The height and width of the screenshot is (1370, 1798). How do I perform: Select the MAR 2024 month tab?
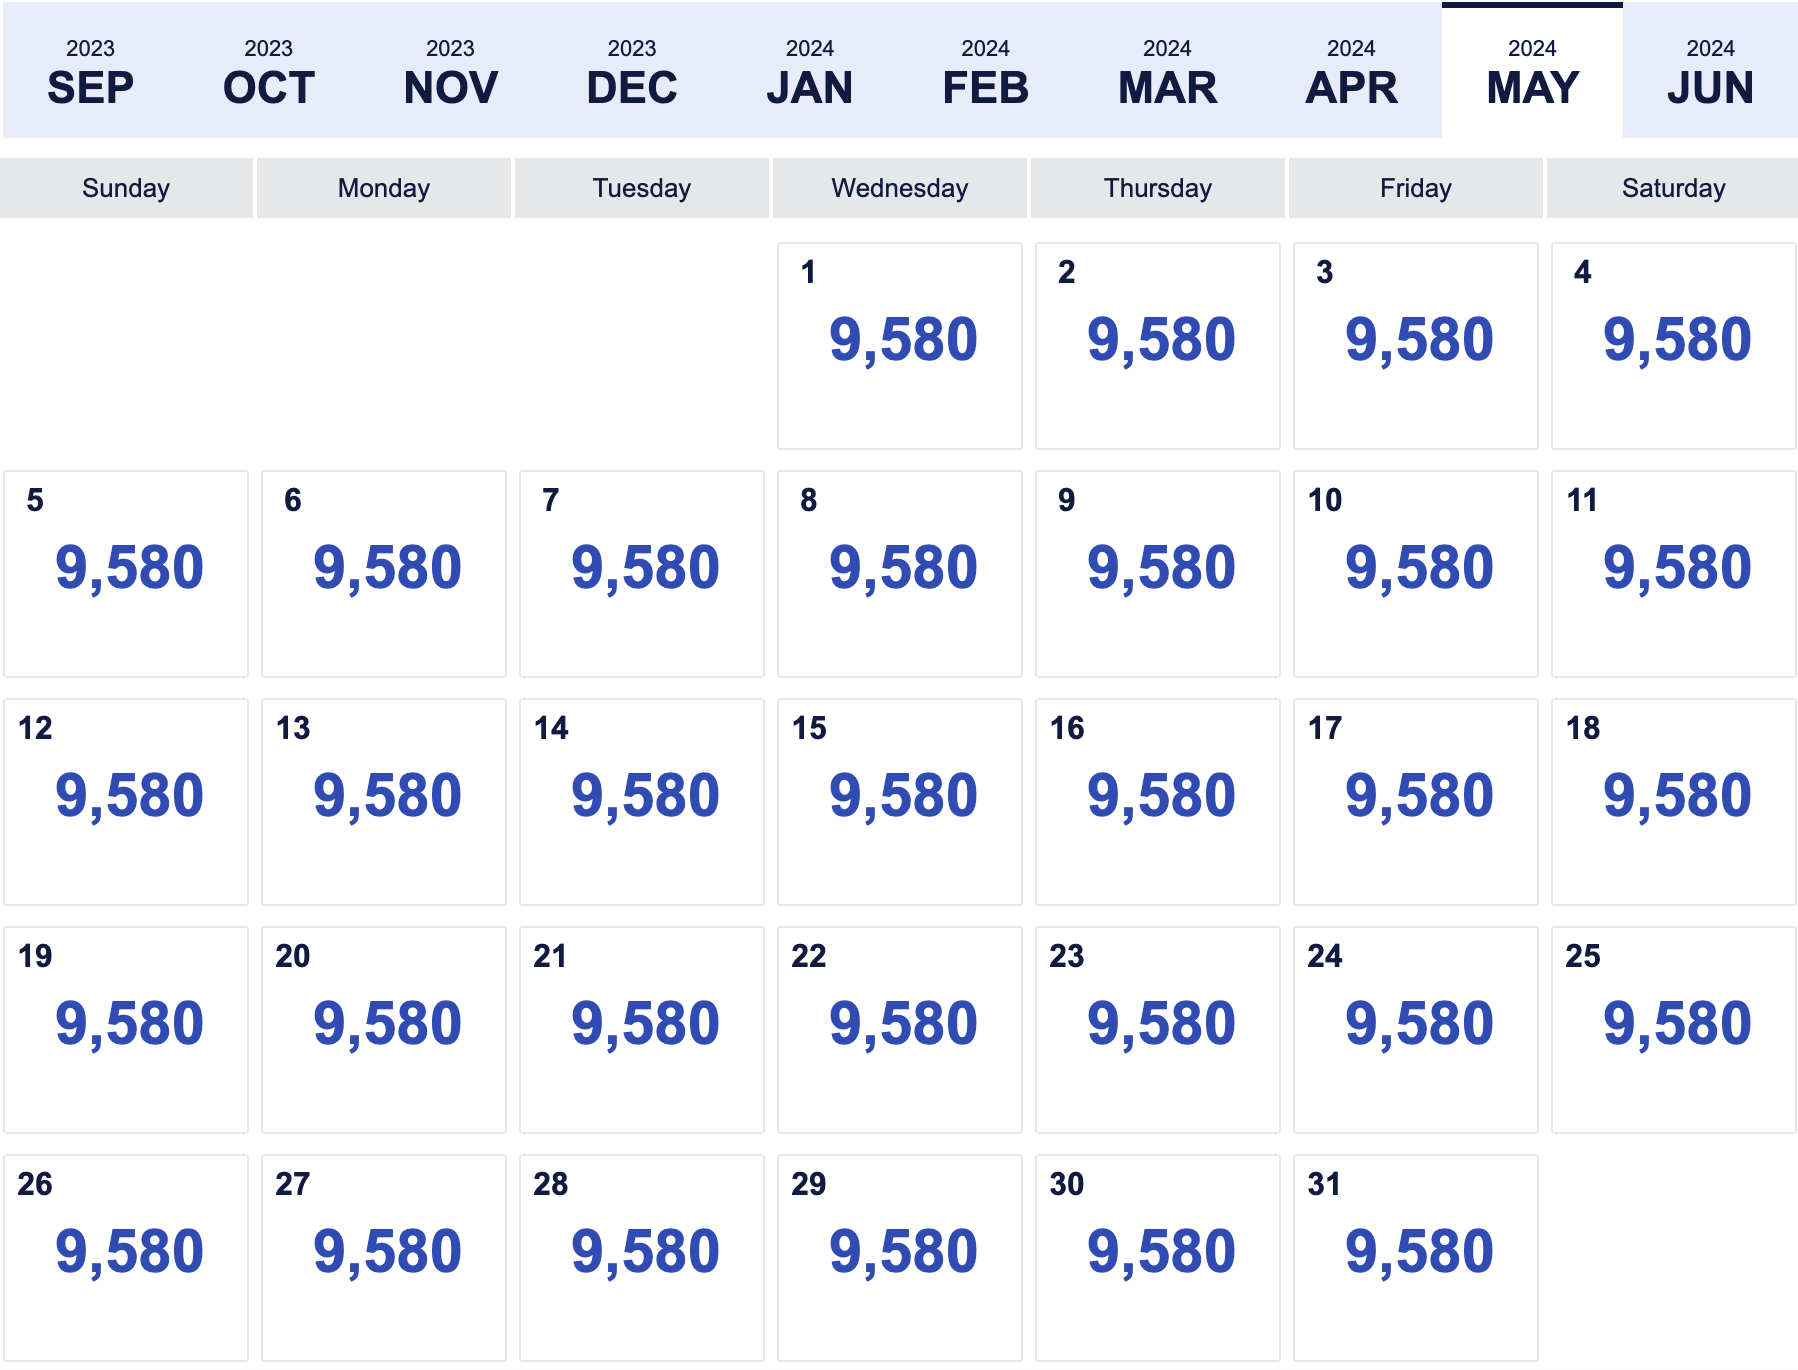coord(1168,72)
